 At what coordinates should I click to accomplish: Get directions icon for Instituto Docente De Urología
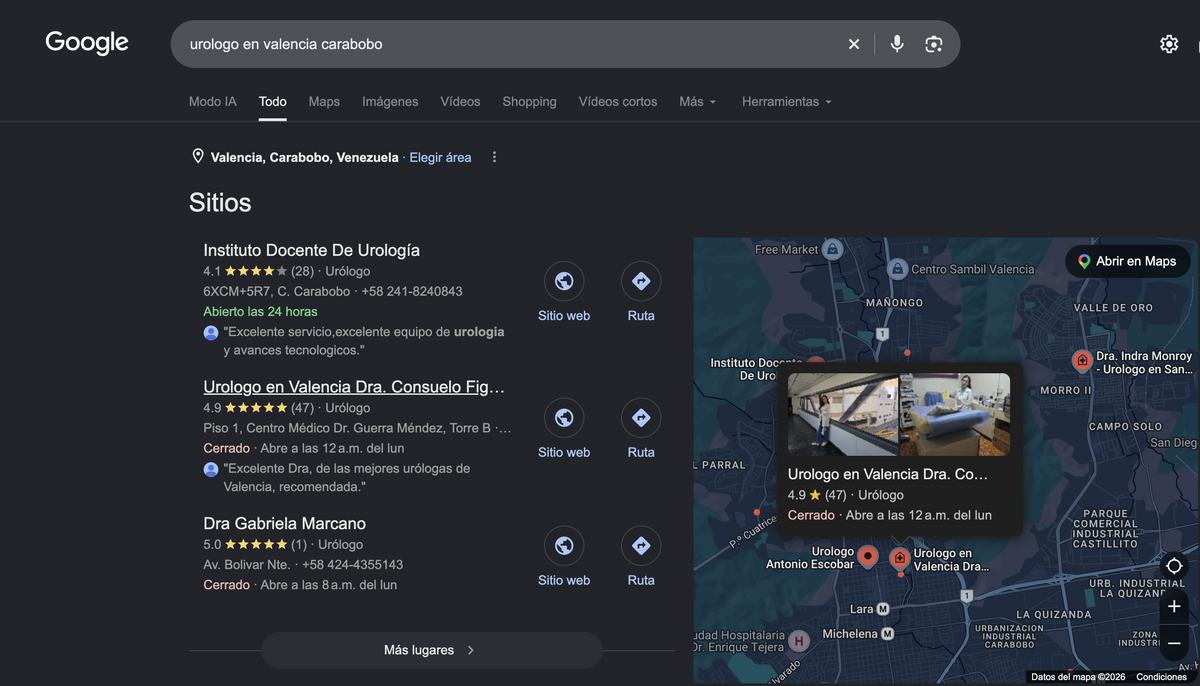[x=641, y=281]
